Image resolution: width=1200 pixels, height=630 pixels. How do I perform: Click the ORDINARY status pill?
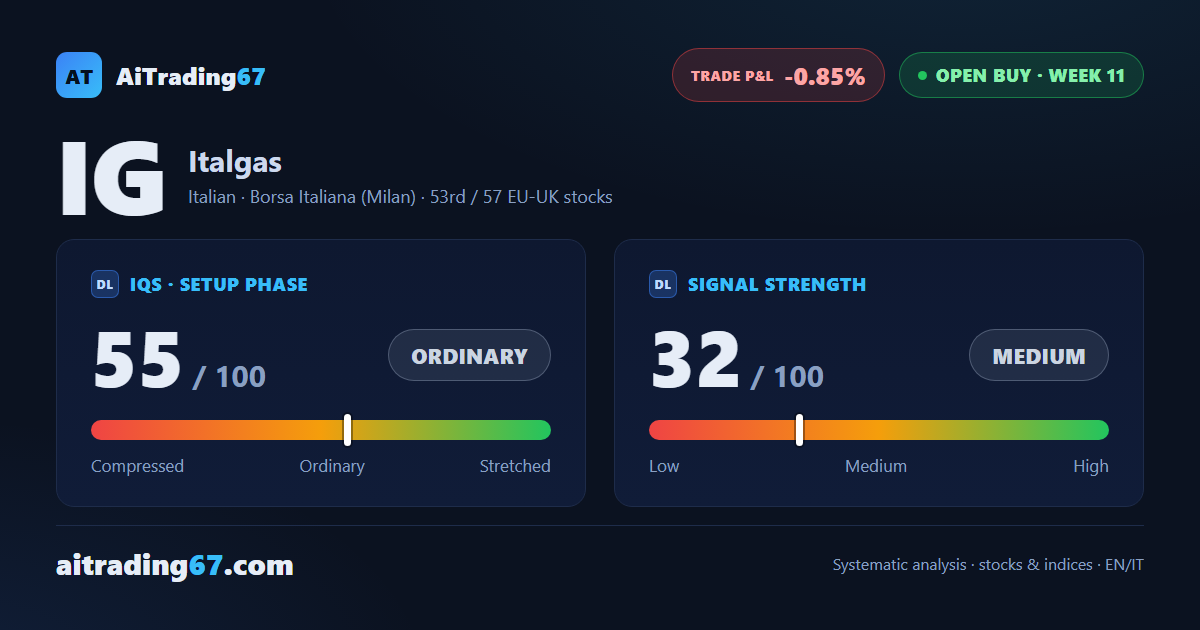(x=469, y=355)
